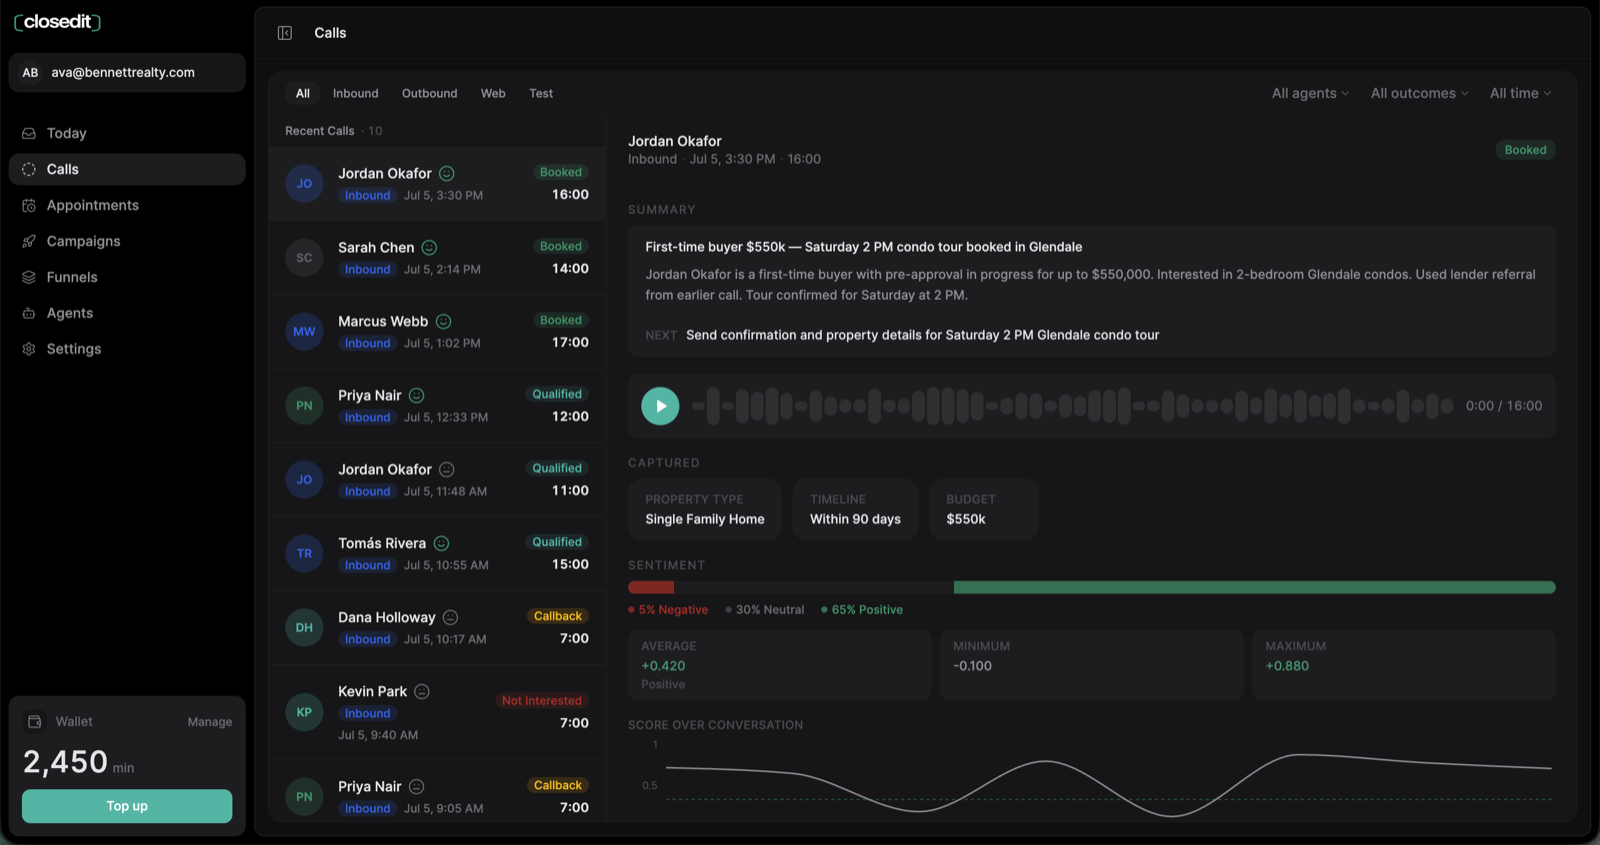The width and height of the screenshot is (1600, 845).
Task: Switch to the Inbound tab
Action: (356, 93)
